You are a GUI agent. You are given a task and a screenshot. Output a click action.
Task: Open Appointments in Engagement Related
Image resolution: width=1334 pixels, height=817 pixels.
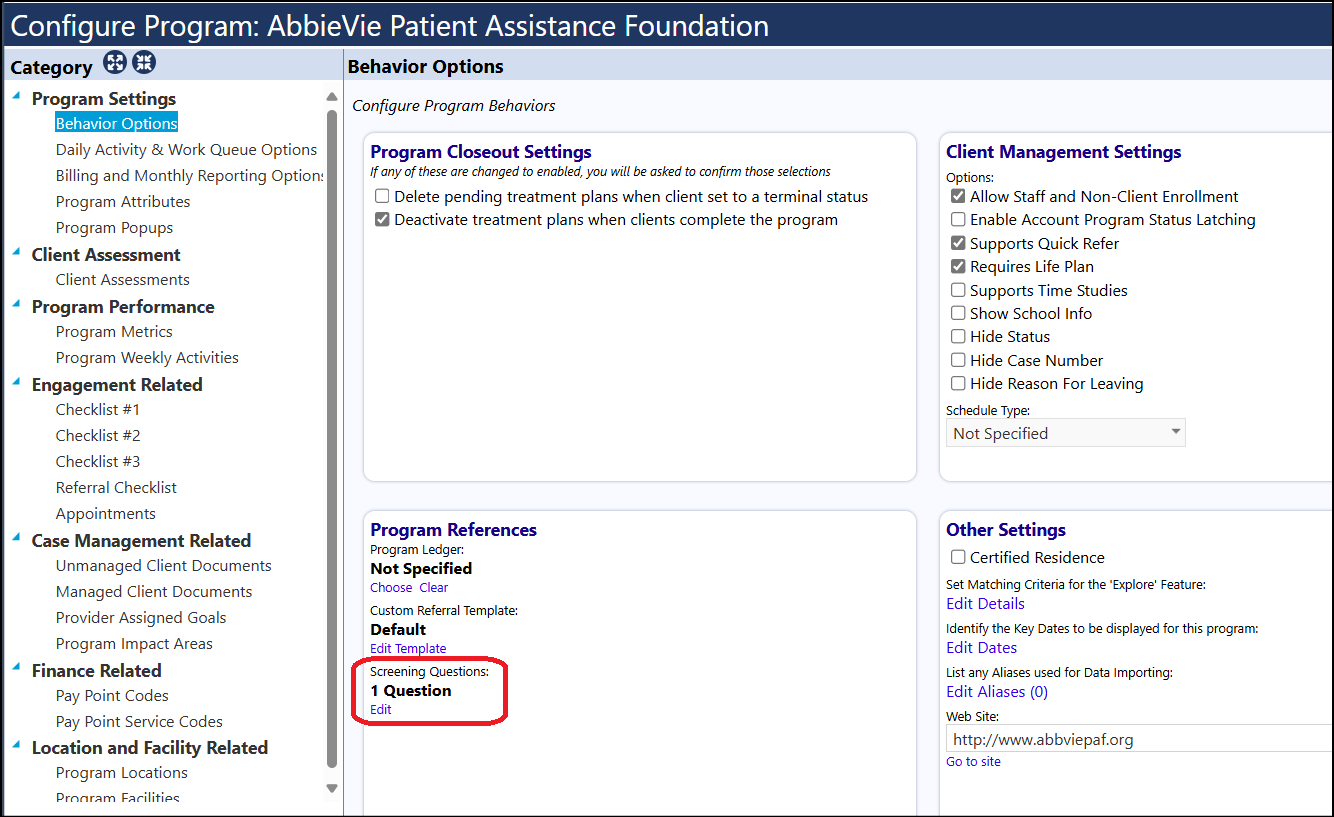point(106,513)
